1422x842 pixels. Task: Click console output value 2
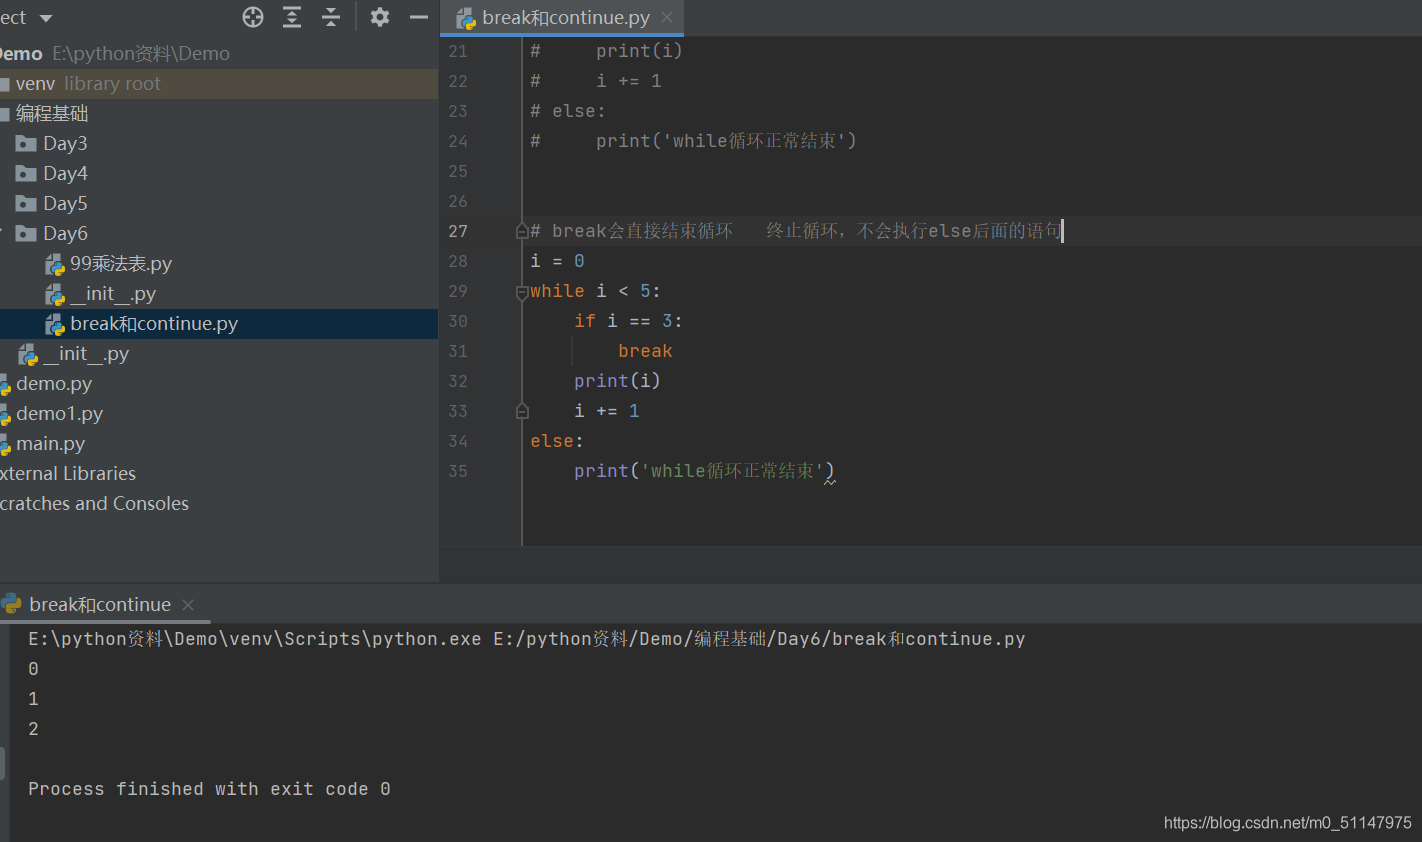point(33,729)
